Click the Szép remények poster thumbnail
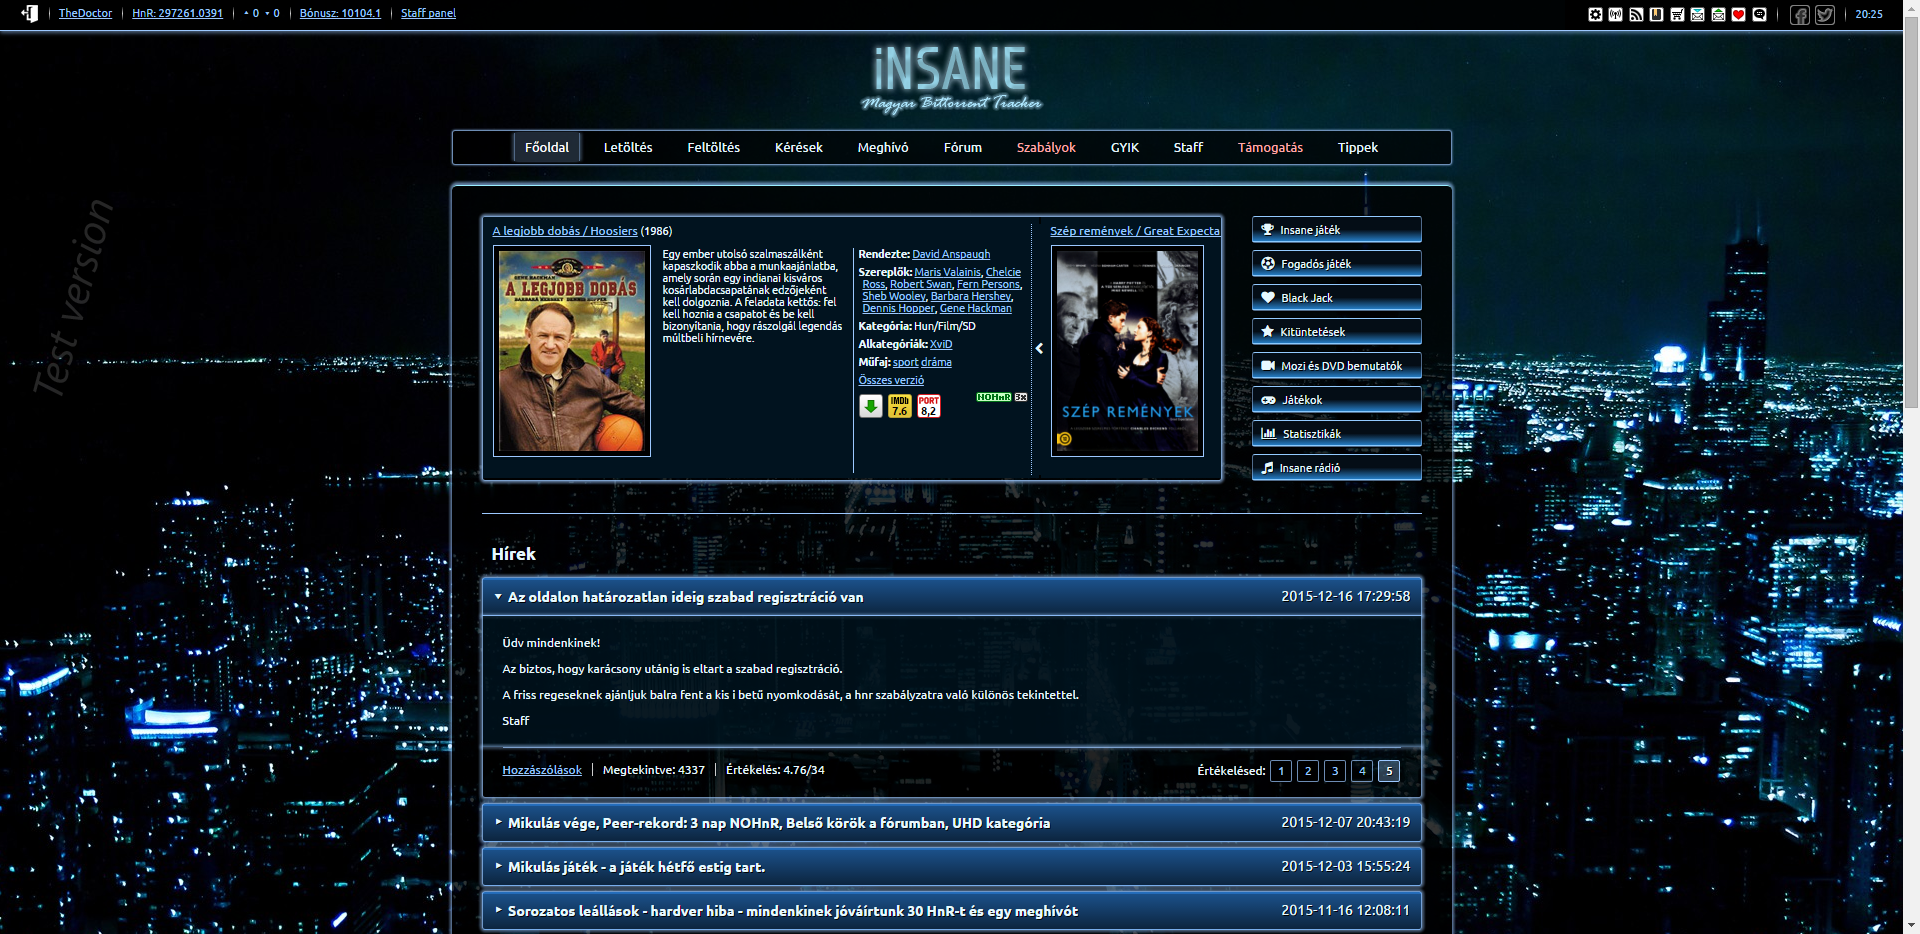This screenshot has height=934, width=1920. click(1127, 351)
